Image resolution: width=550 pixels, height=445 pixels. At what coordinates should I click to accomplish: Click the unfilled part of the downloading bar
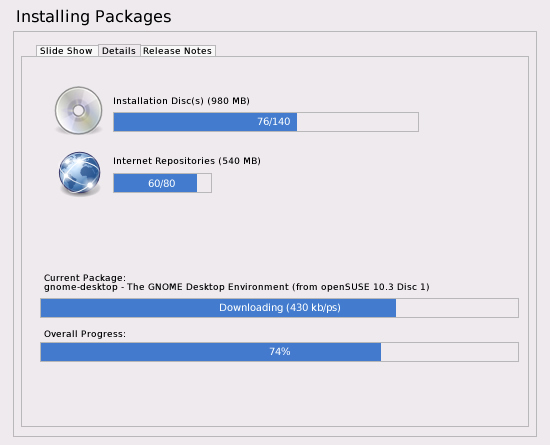pos(457,308)
